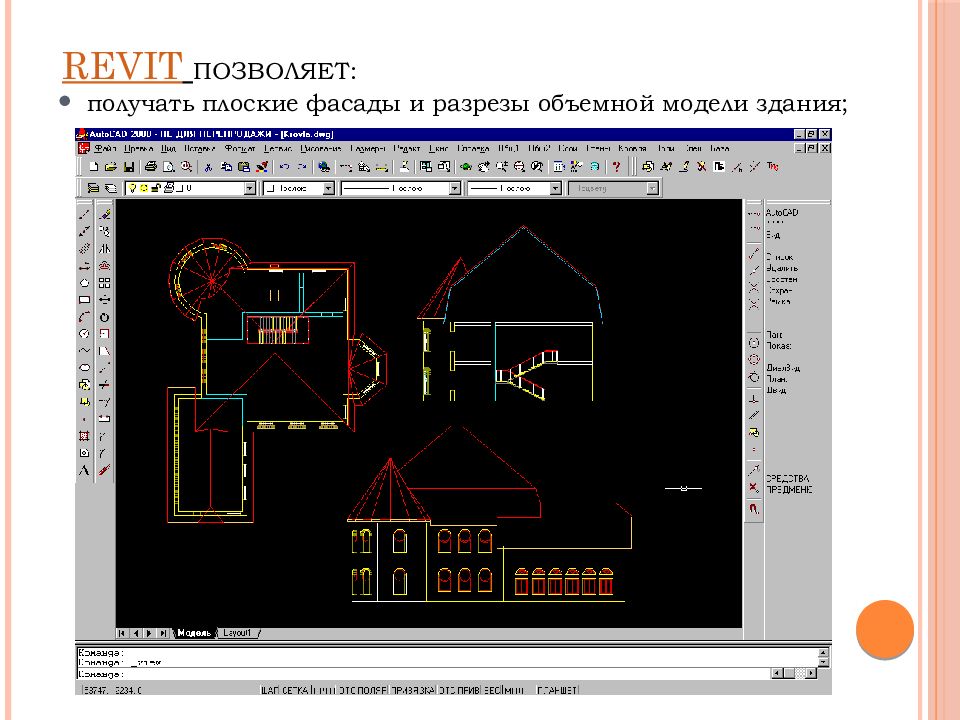Click the Open file folder icon

(111, 167)
